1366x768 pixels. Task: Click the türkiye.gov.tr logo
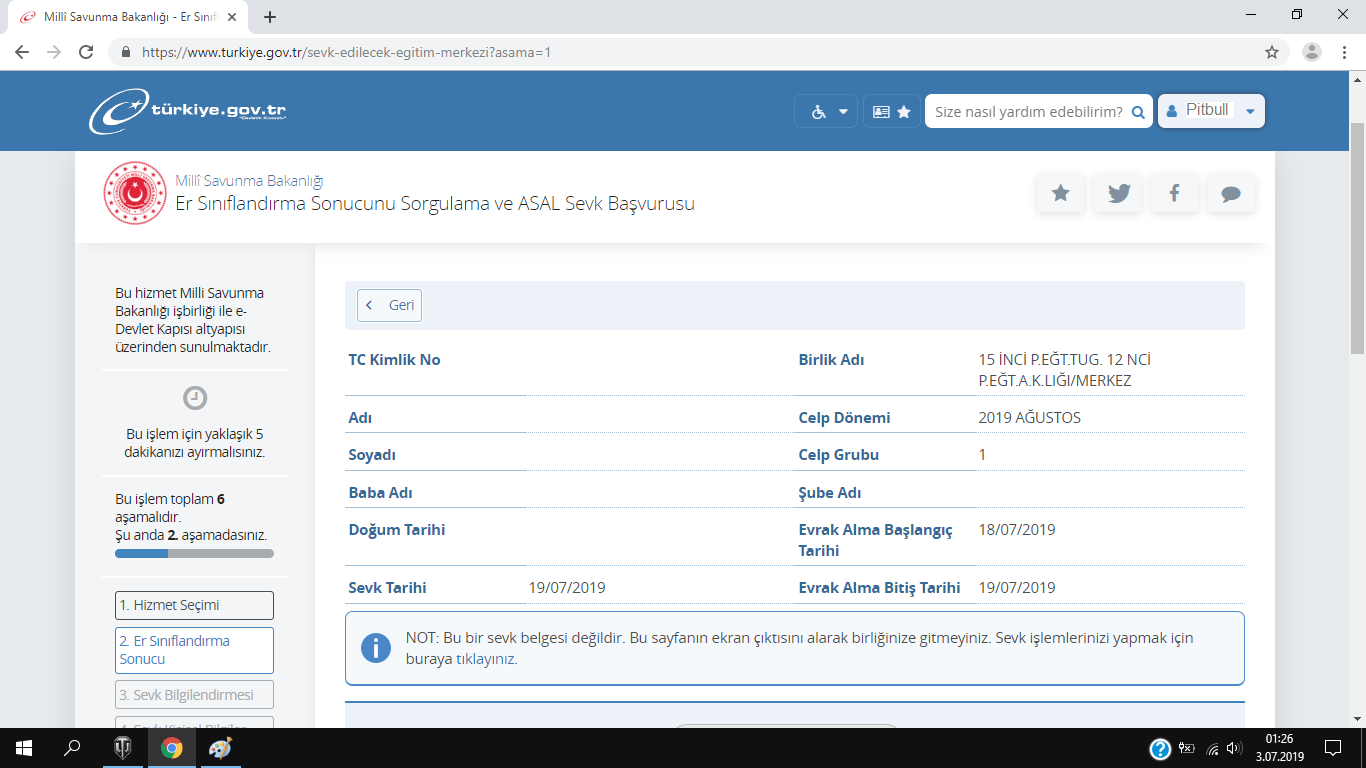point(187,111)
